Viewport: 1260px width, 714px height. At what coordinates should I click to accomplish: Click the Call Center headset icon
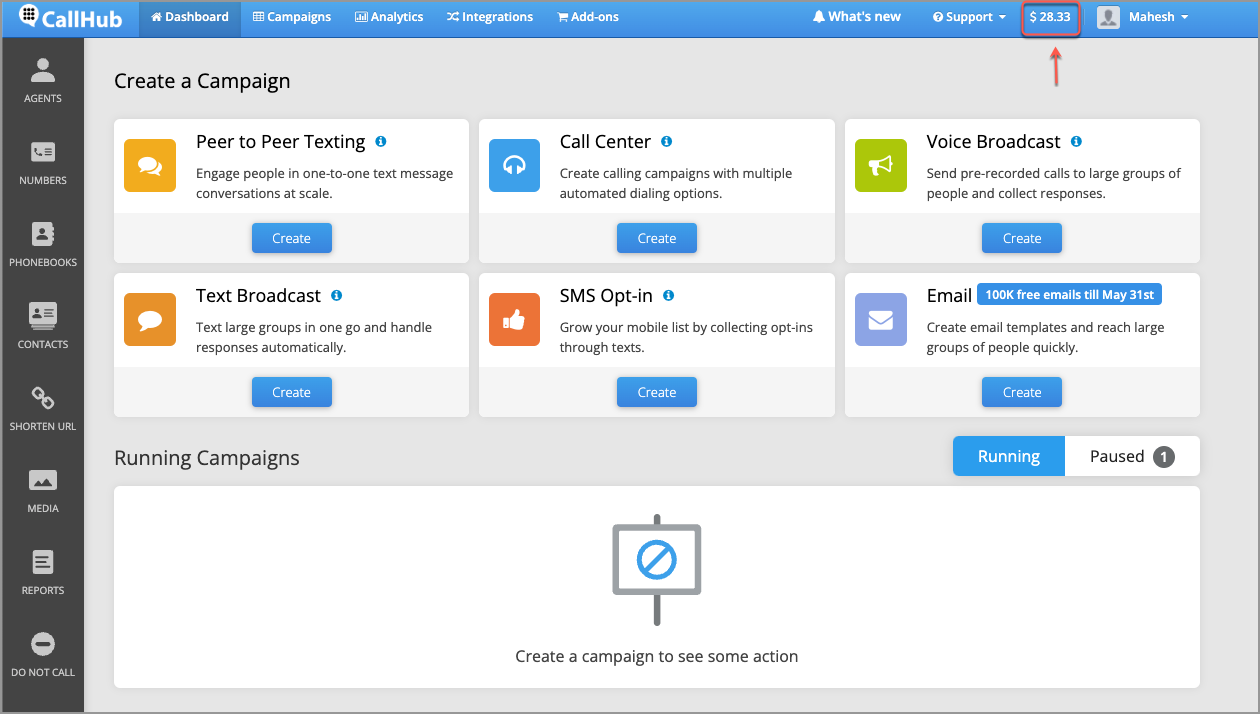click(514, 165)
